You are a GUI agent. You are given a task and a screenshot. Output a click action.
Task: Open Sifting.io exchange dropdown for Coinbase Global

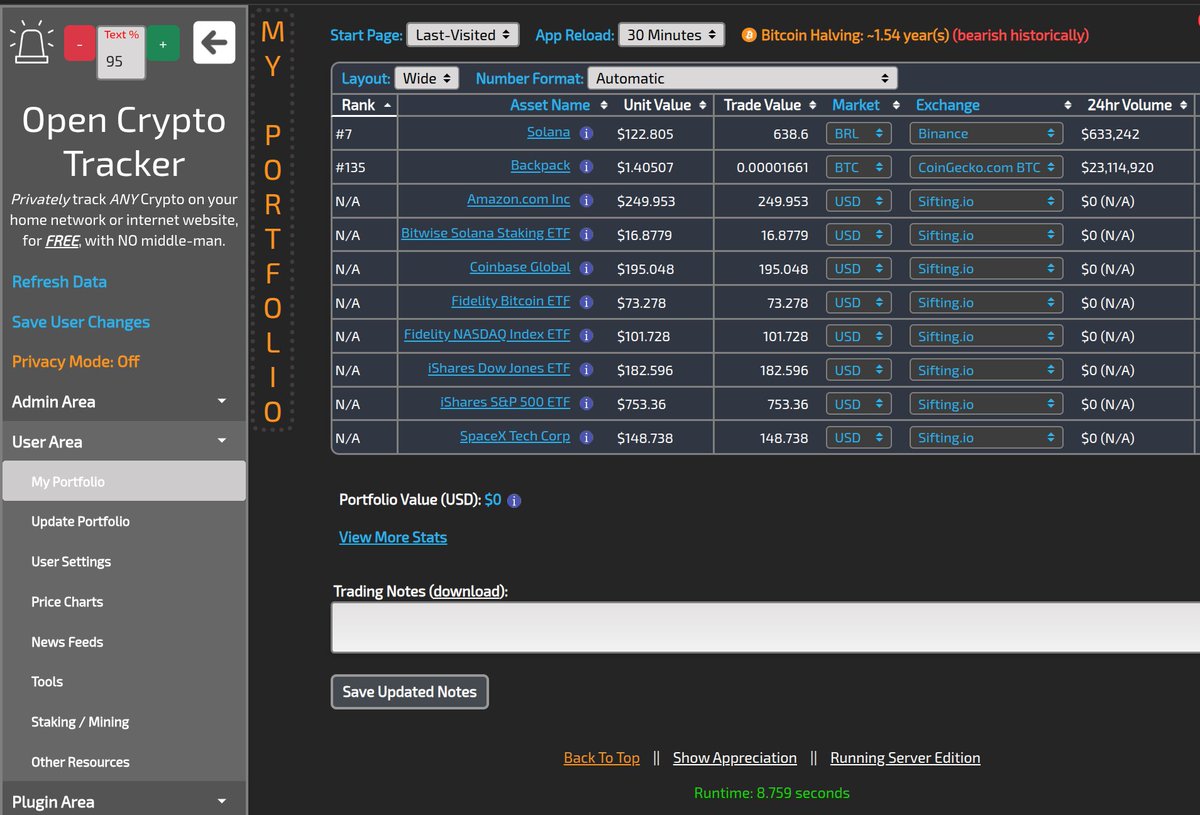[x=986, y=269]
